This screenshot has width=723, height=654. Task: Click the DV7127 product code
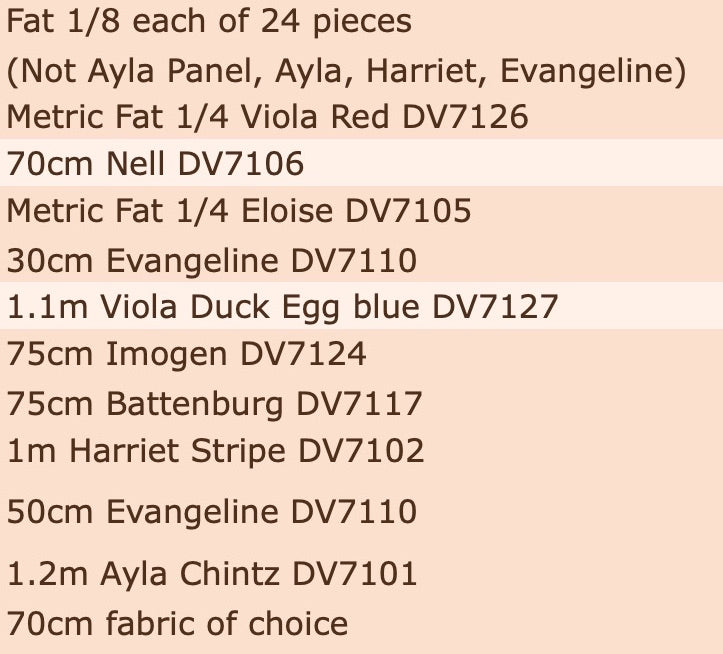click(x=495, y=306)
